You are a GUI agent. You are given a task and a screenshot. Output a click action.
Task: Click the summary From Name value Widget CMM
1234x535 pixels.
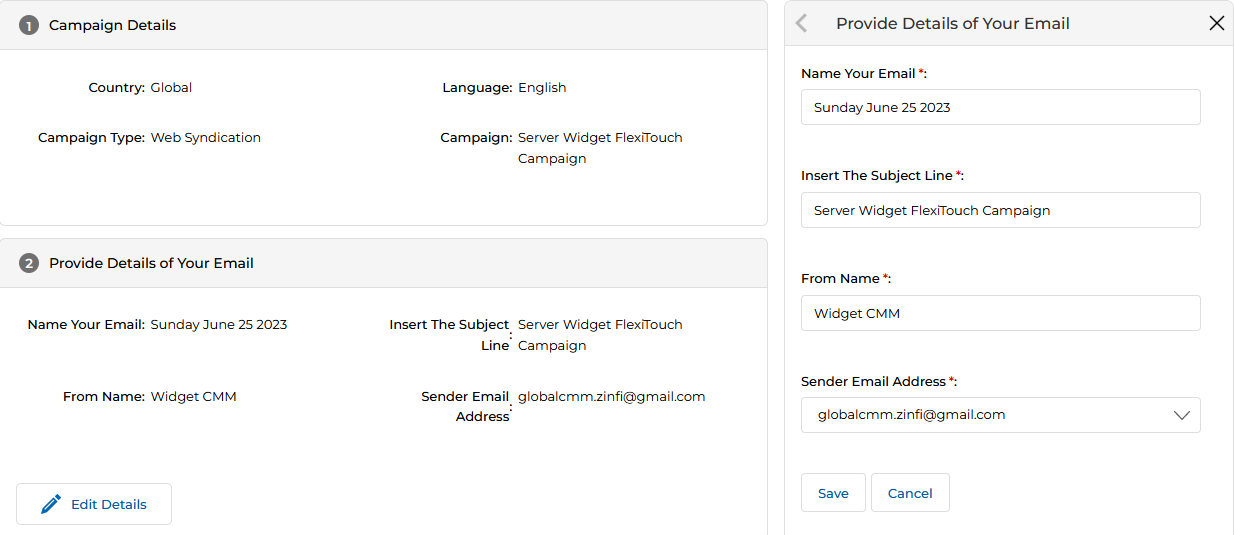[194, 396]
